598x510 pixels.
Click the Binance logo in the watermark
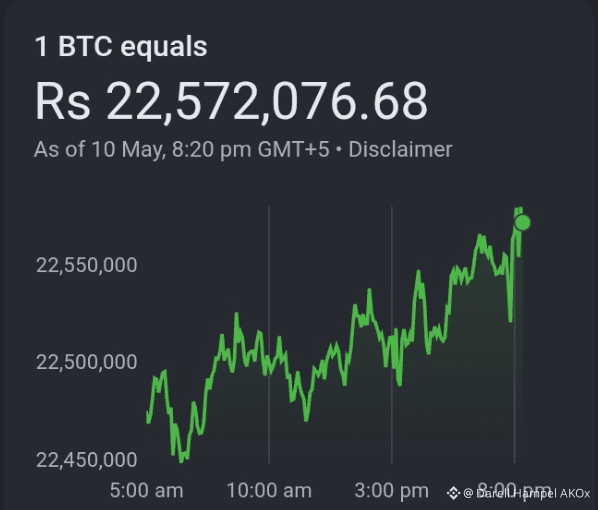coord(453,493)
